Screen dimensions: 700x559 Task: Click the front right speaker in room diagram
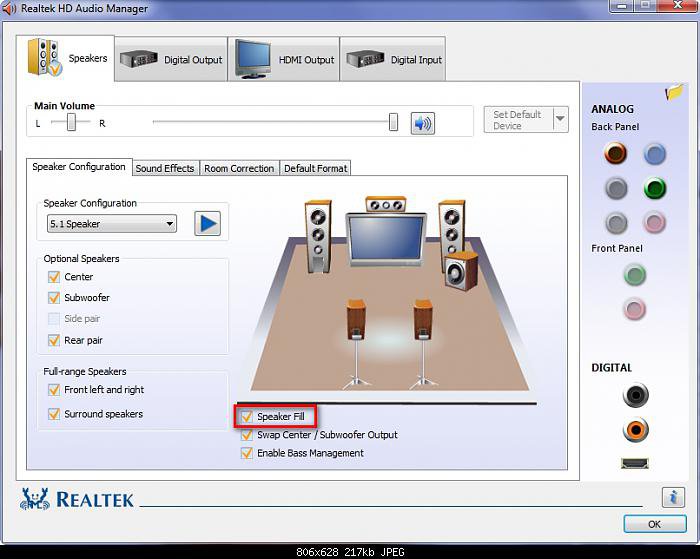pos(451,230)
